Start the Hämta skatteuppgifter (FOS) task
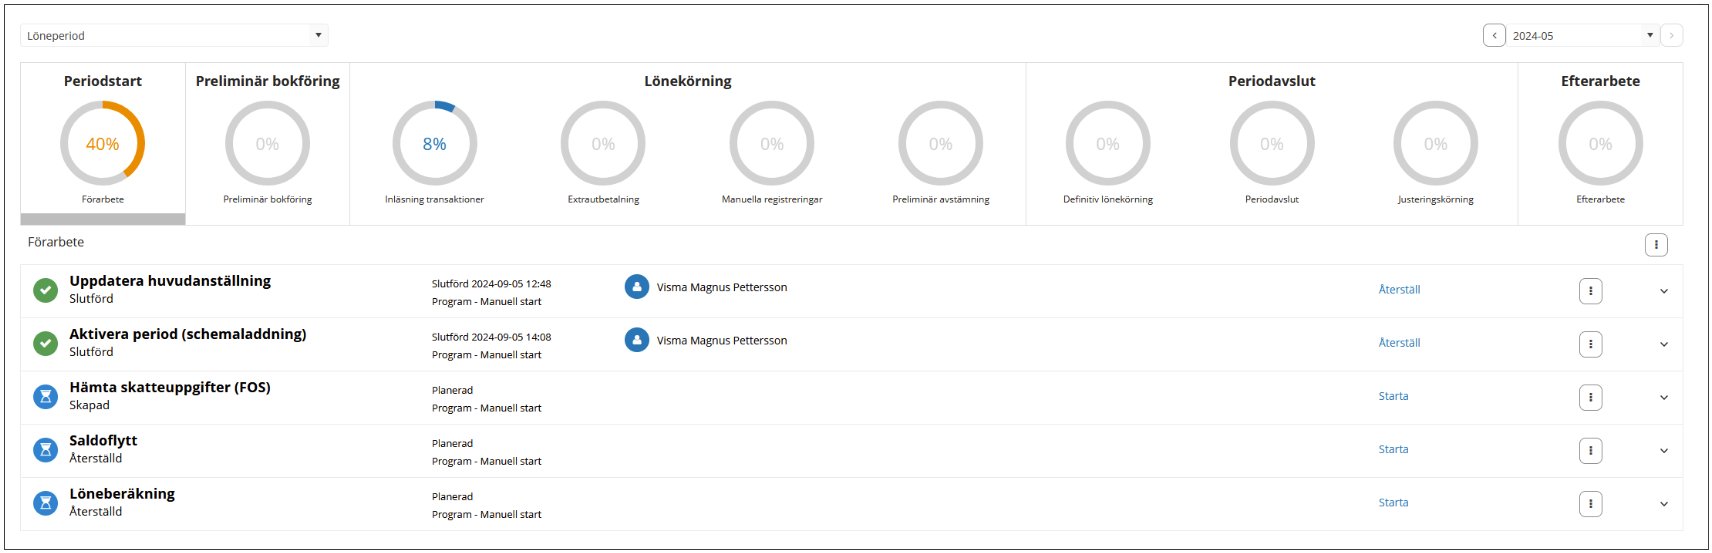Image resolution: width=1712 pixels, height=553 pixels. point(1393,397)
